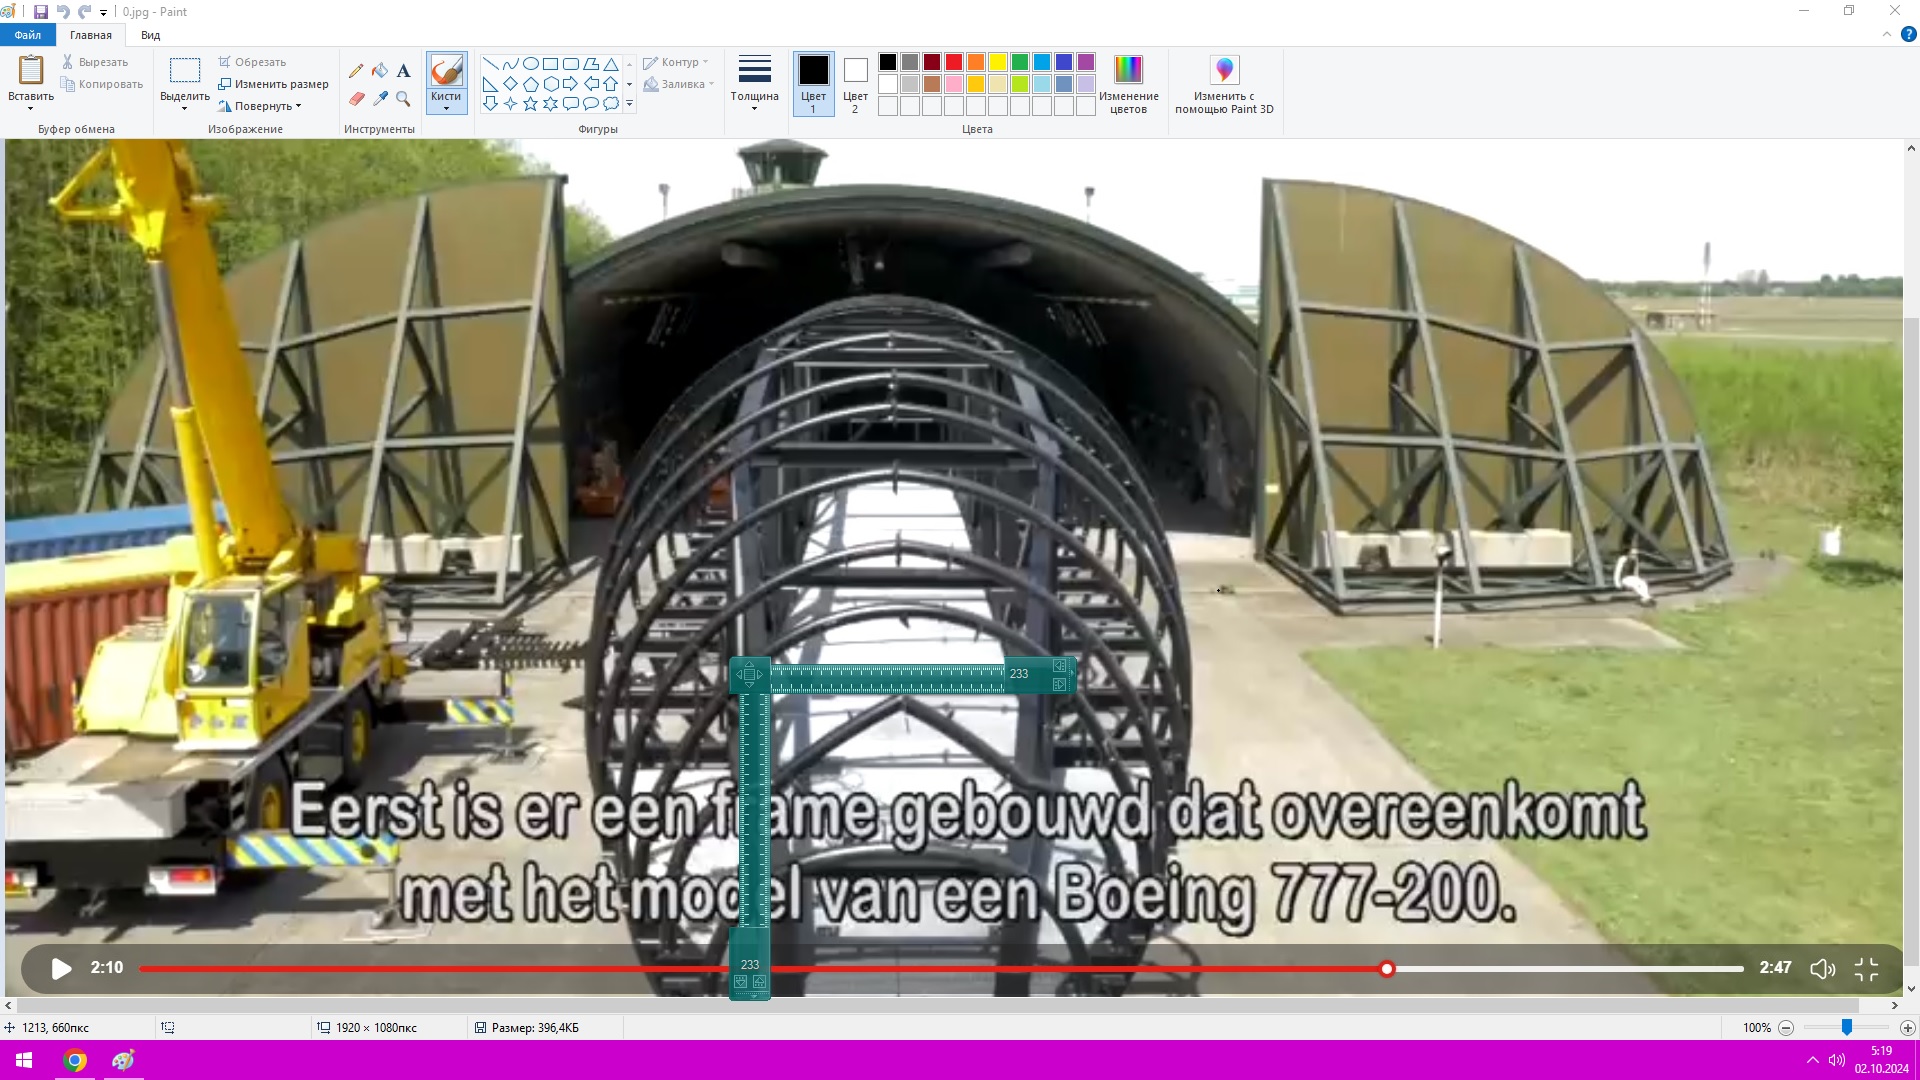Screen dimensions: 1920x1080
Task: Click Copy (Копировать)
Action: click(102, 84)
